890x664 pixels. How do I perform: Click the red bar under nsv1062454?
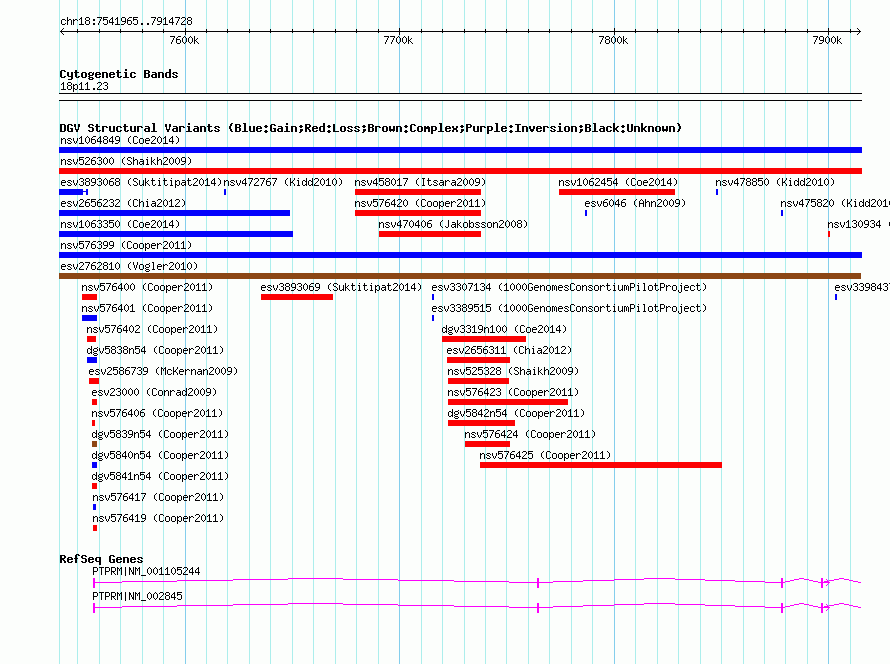pos(617,192)
